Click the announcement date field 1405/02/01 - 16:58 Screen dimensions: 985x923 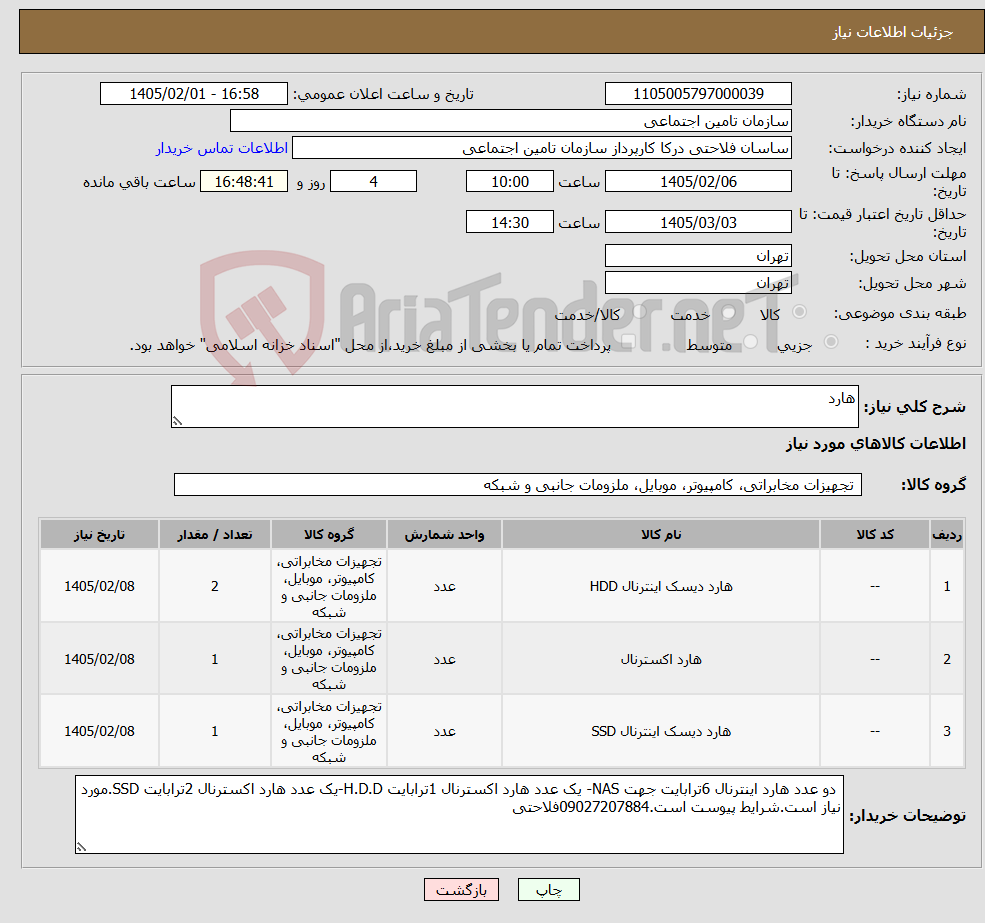[193, 94]
